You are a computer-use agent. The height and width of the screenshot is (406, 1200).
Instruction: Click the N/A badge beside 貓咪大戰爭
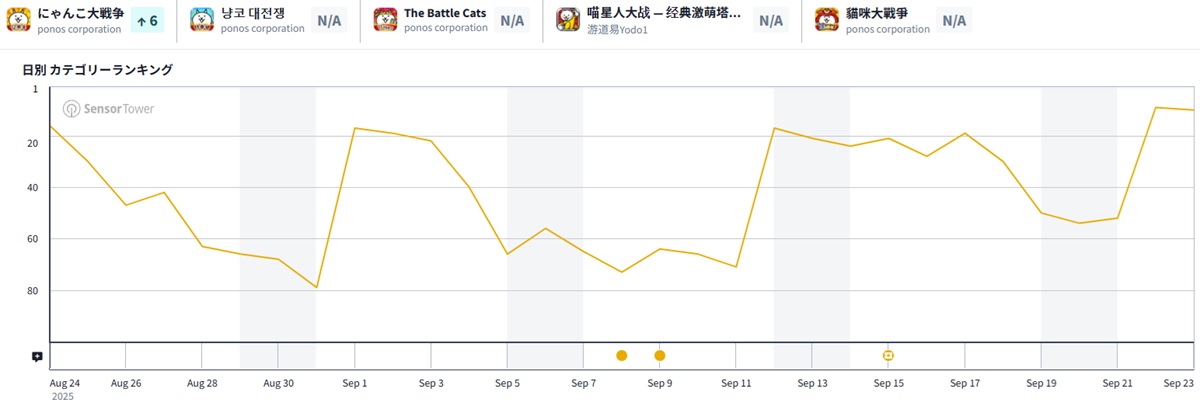(x=954, y=20)
